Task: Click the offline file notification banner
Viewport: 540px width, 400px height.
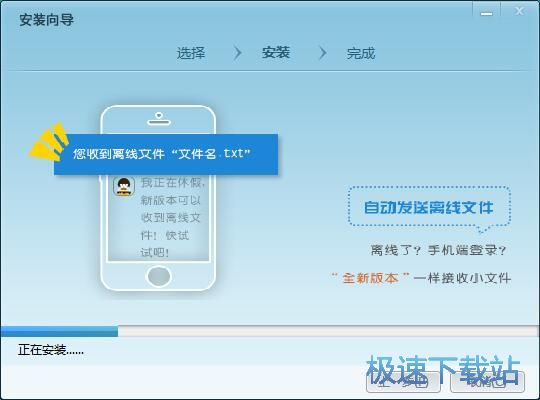Action: click(166, 154)
